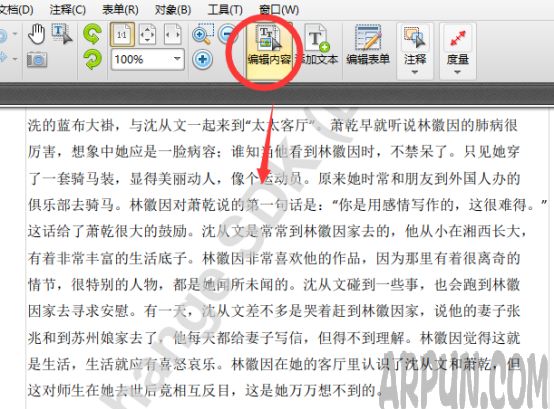Open the 窗口(W) menu
Viewport: 554px width, 409px height.
279,10
